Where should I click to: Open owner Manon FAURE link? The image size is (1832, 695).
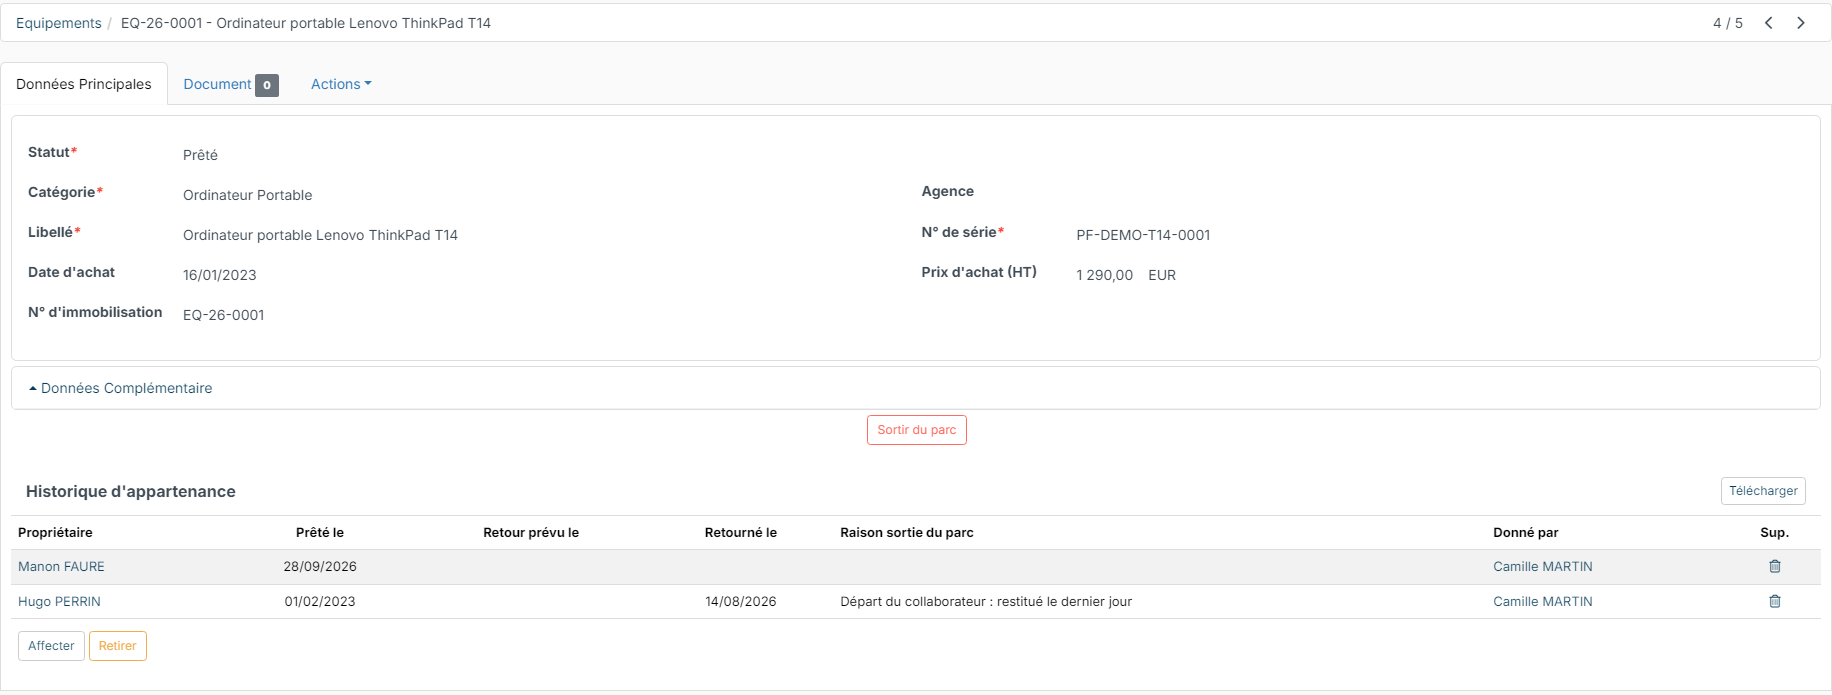61,566
